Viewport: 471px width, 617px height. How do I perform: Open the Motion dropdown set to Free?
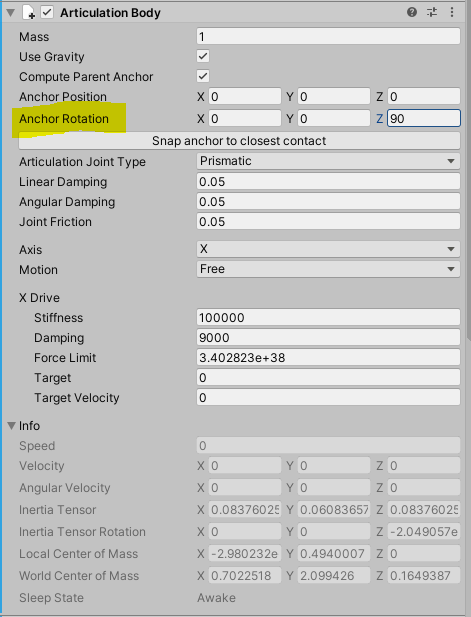(x=328, y=269)
